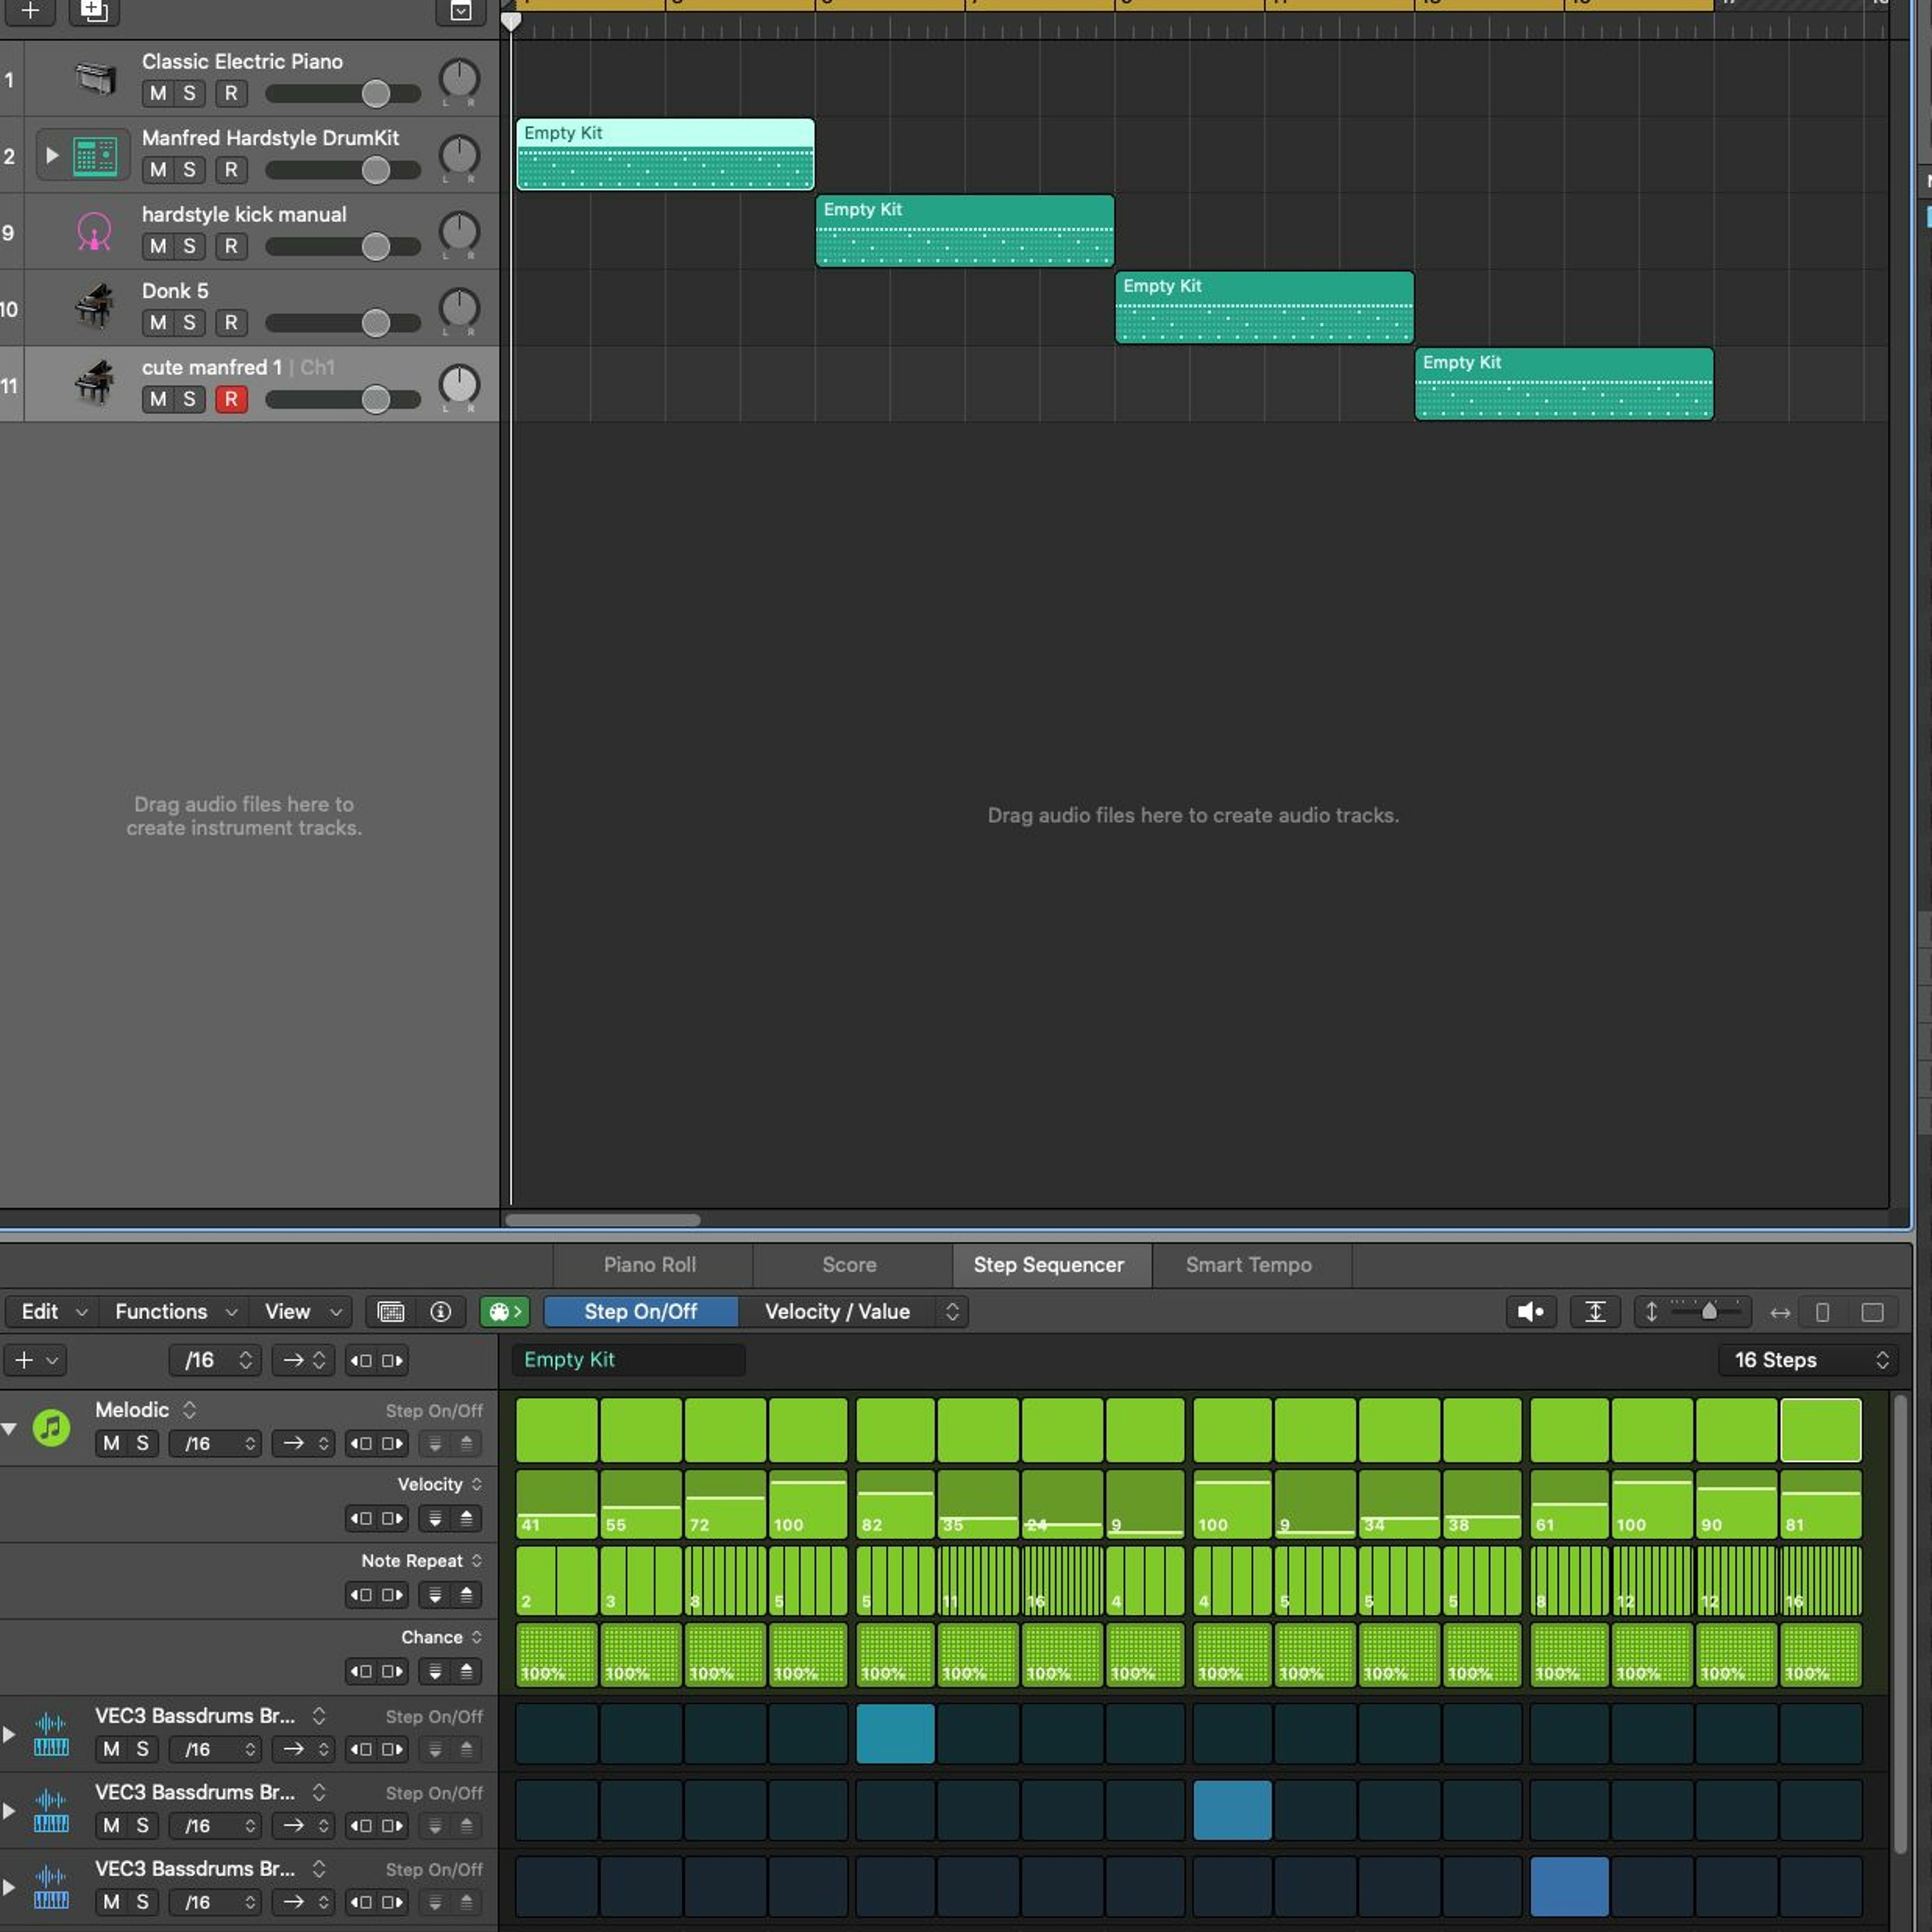
Task: Disable record on cute manfred 1 track
Action: coord(231,399)
